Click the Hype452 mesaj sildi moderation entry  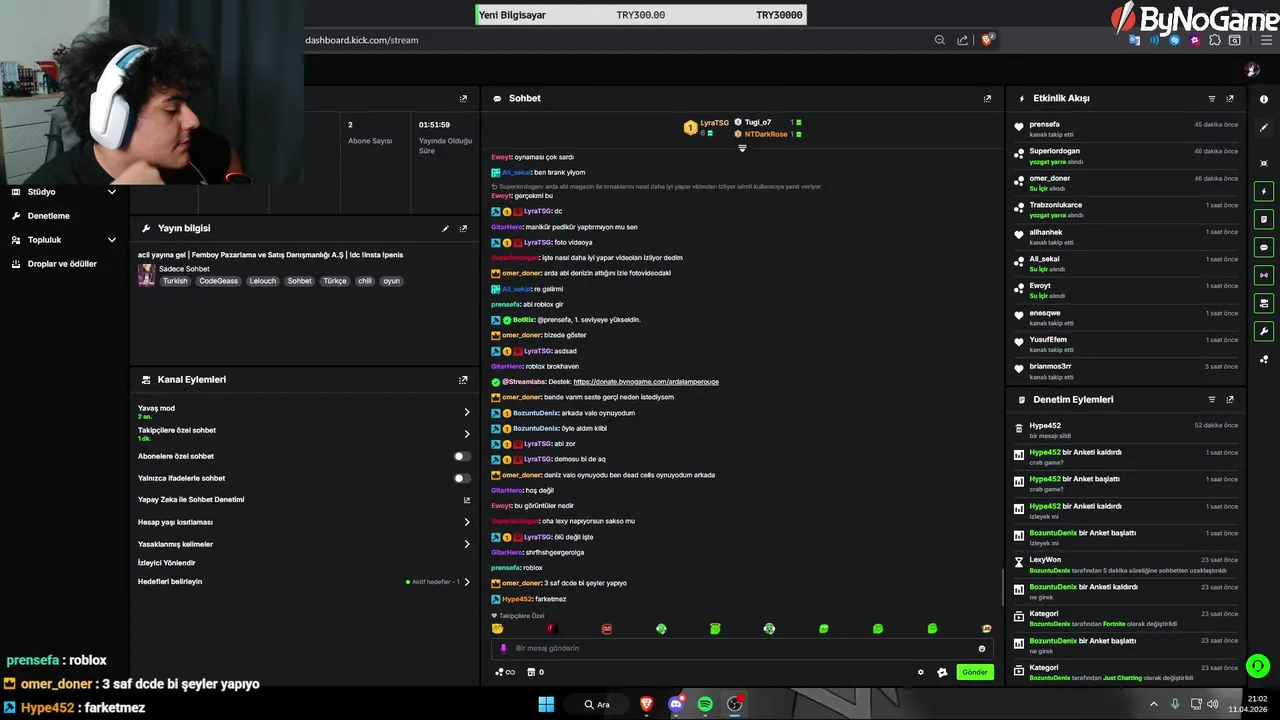[x=1126, y=430]
